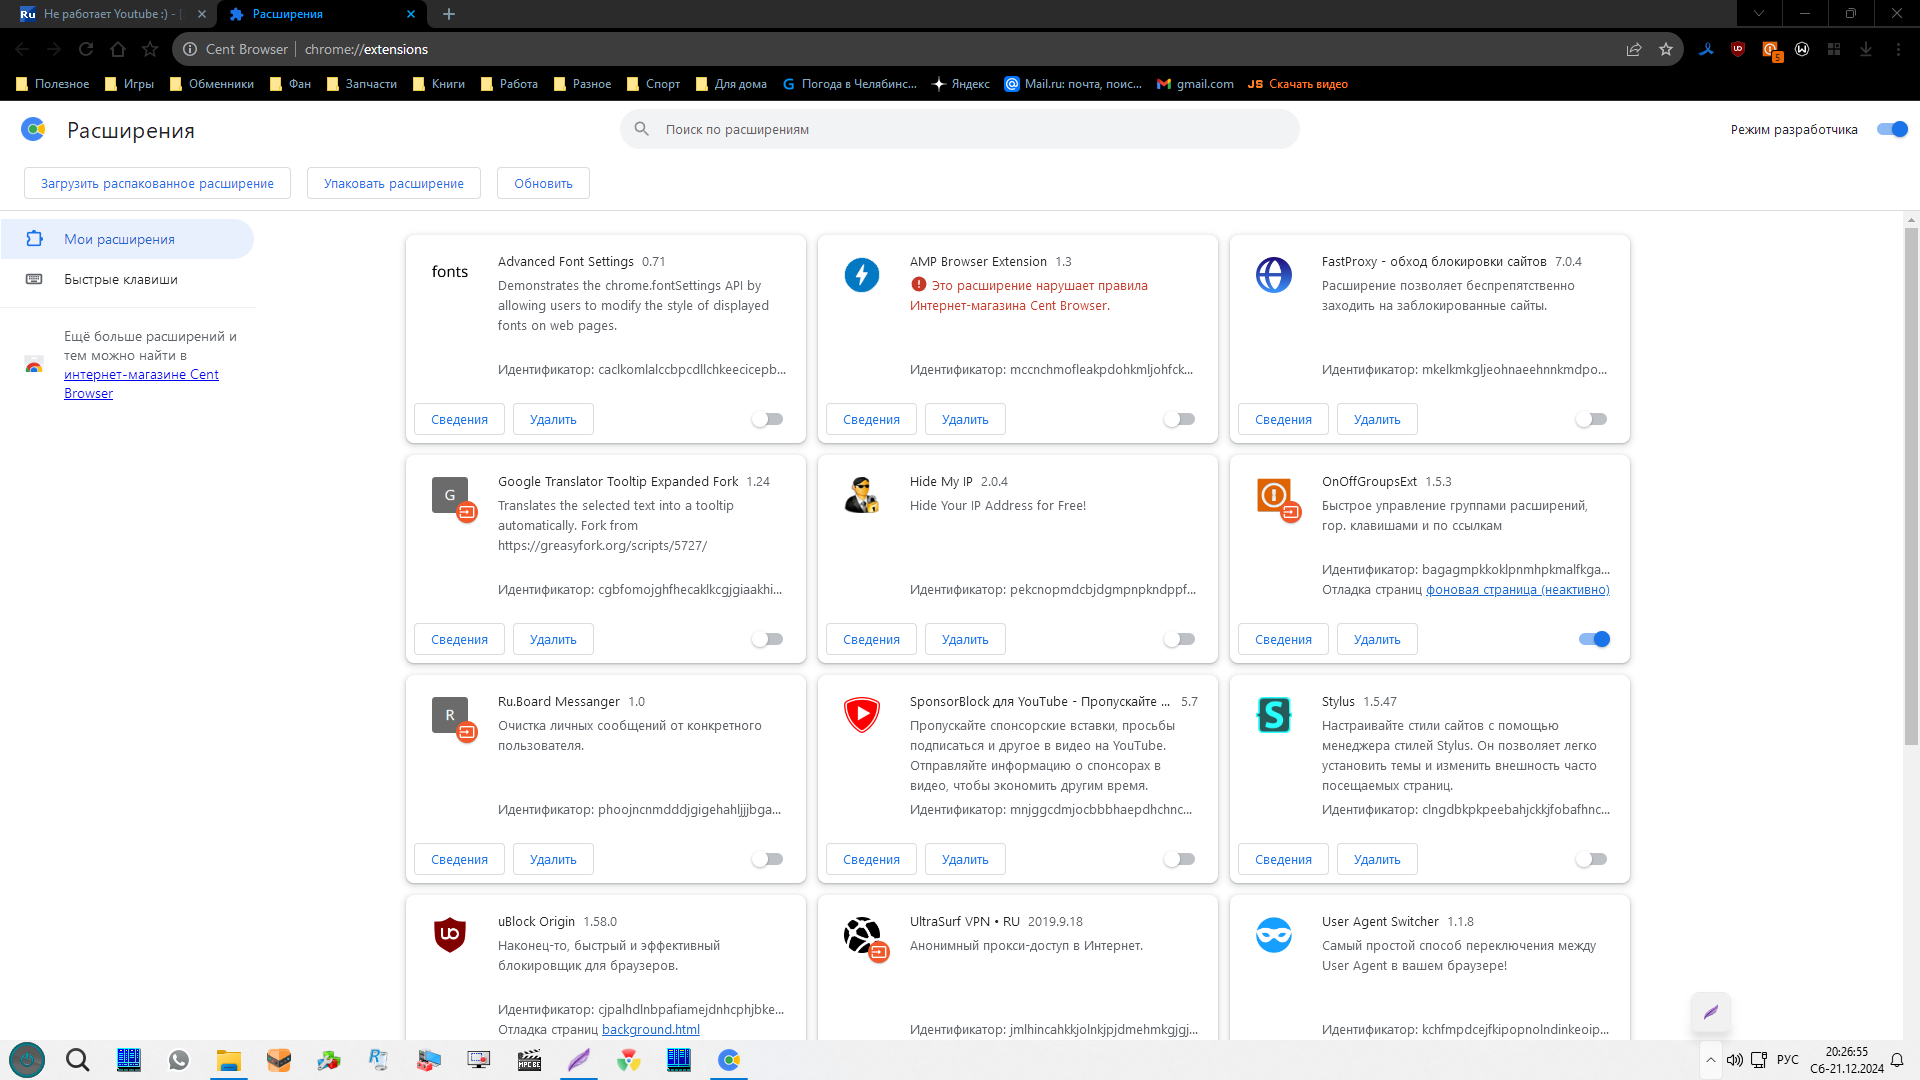Click the share icon in the address bar
1920x1080 pixels.
(1634, 49)
